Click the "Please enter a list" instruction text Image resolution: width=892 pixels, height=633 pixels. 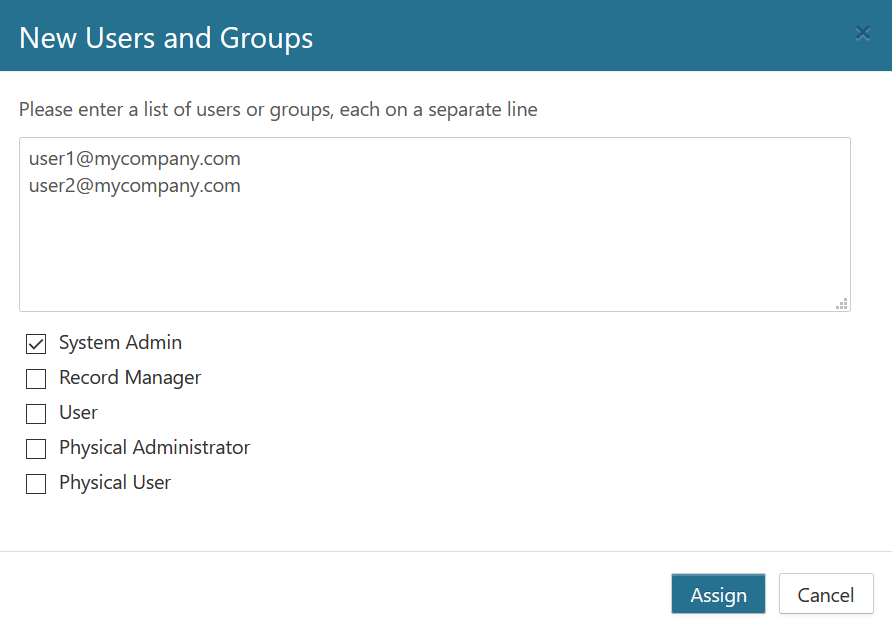[x=278, y=110]
